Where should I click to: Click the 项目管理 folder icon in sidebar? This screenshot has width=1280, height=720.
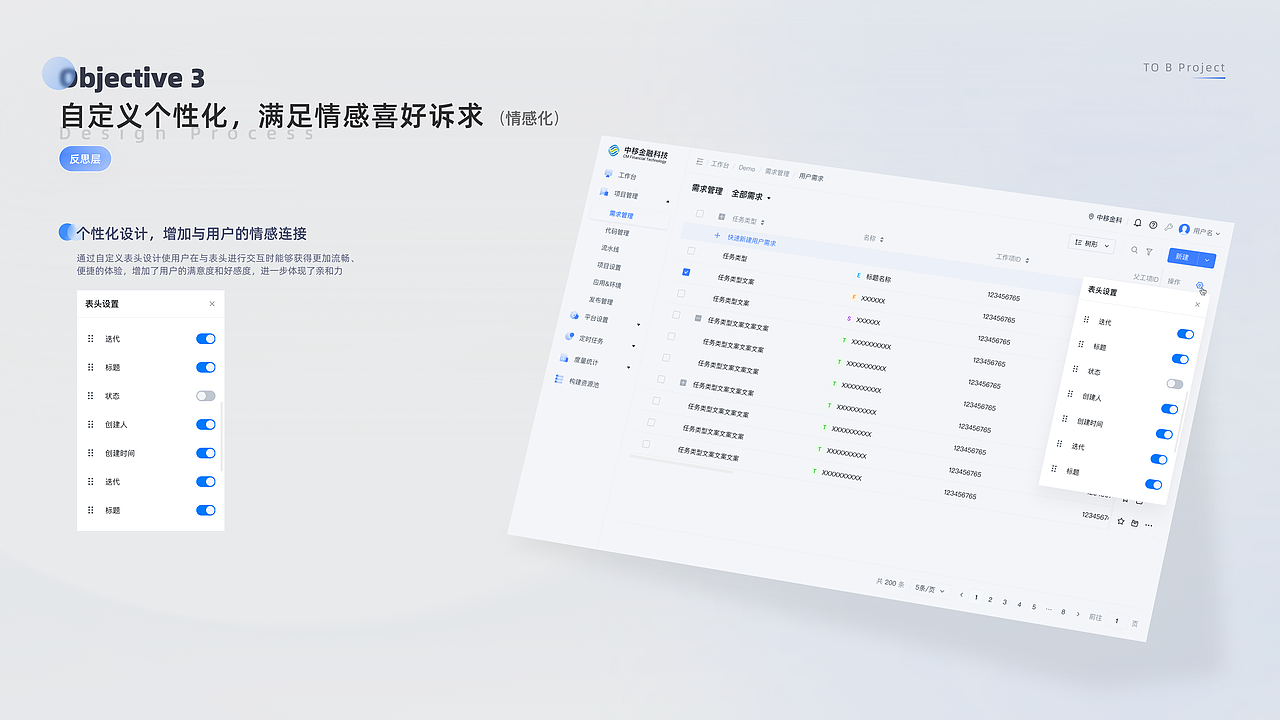click(604, 192)
